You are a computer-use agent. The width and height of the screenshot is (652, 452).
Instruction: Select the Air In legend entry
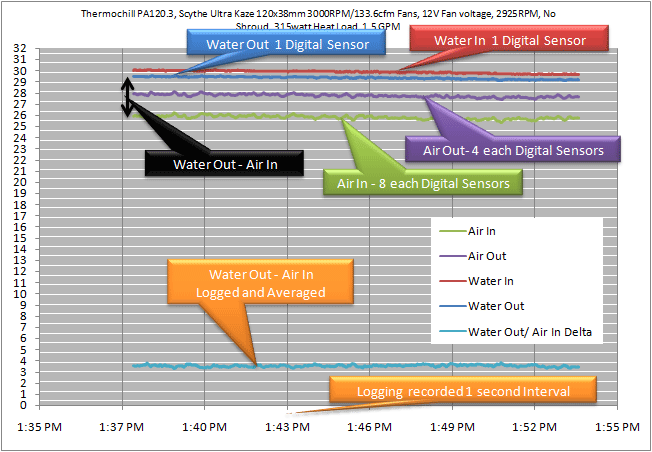[482, 231]
